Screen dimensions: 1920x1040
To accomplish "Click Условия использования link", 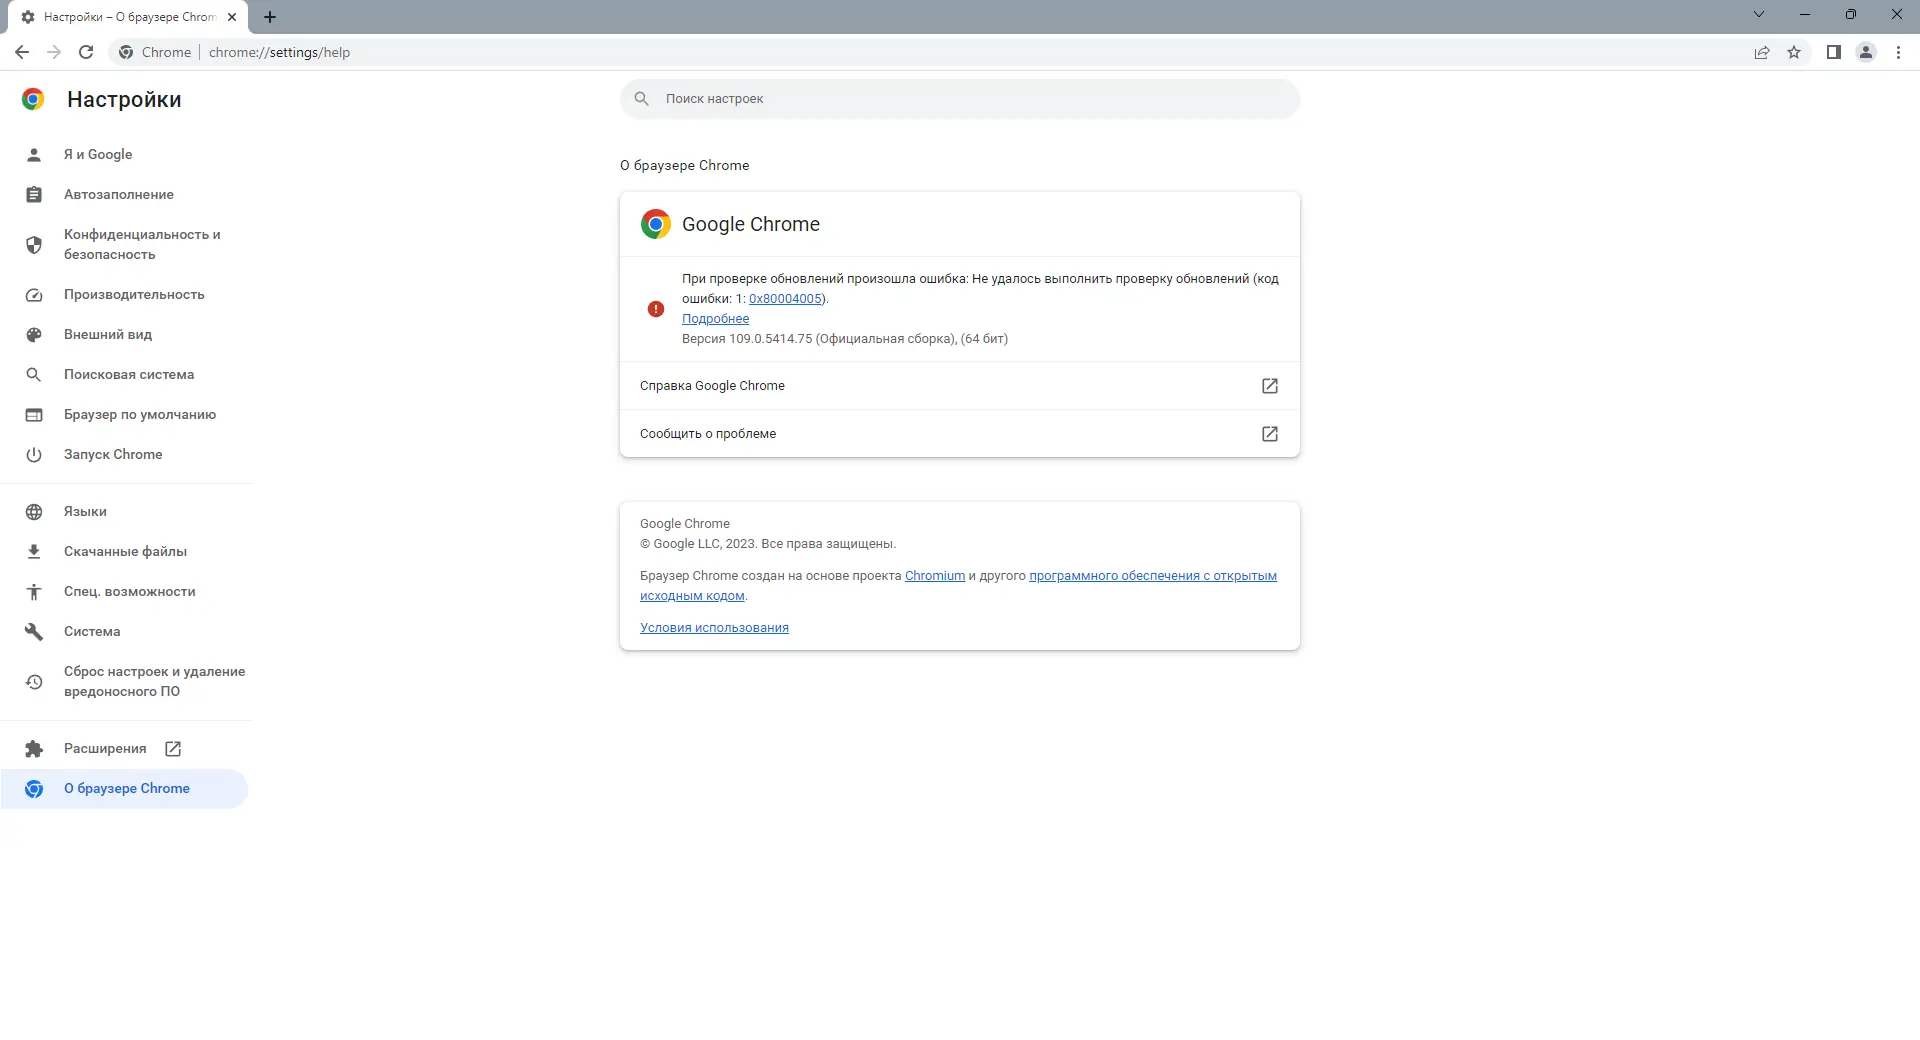I will 714,628.
